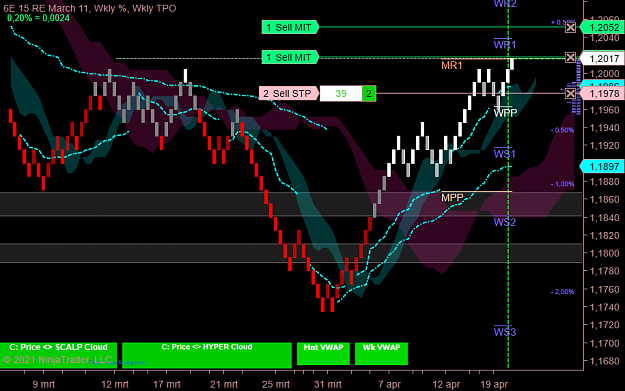Click the position value 39 field

click(341, 94)
